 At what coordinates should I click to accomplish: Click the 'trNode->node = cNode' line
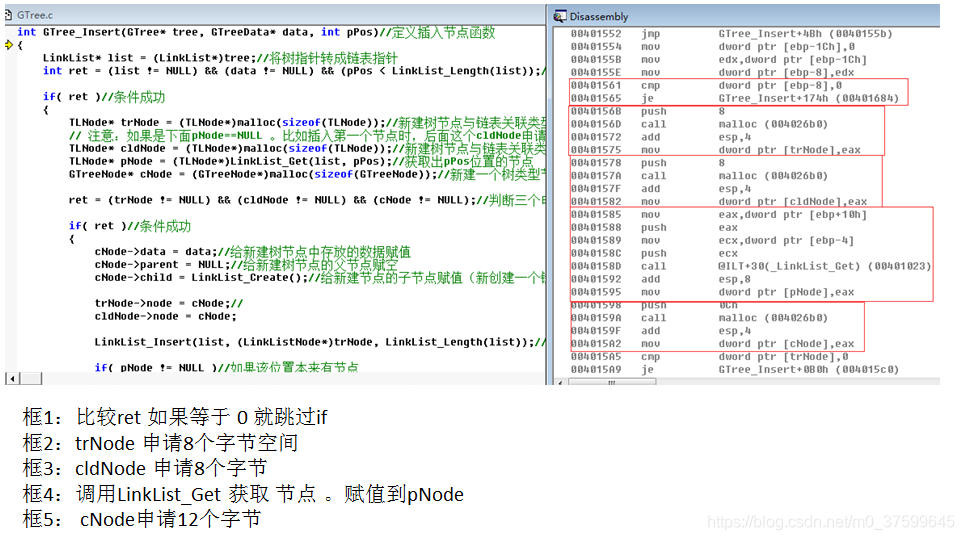(169, 303)
